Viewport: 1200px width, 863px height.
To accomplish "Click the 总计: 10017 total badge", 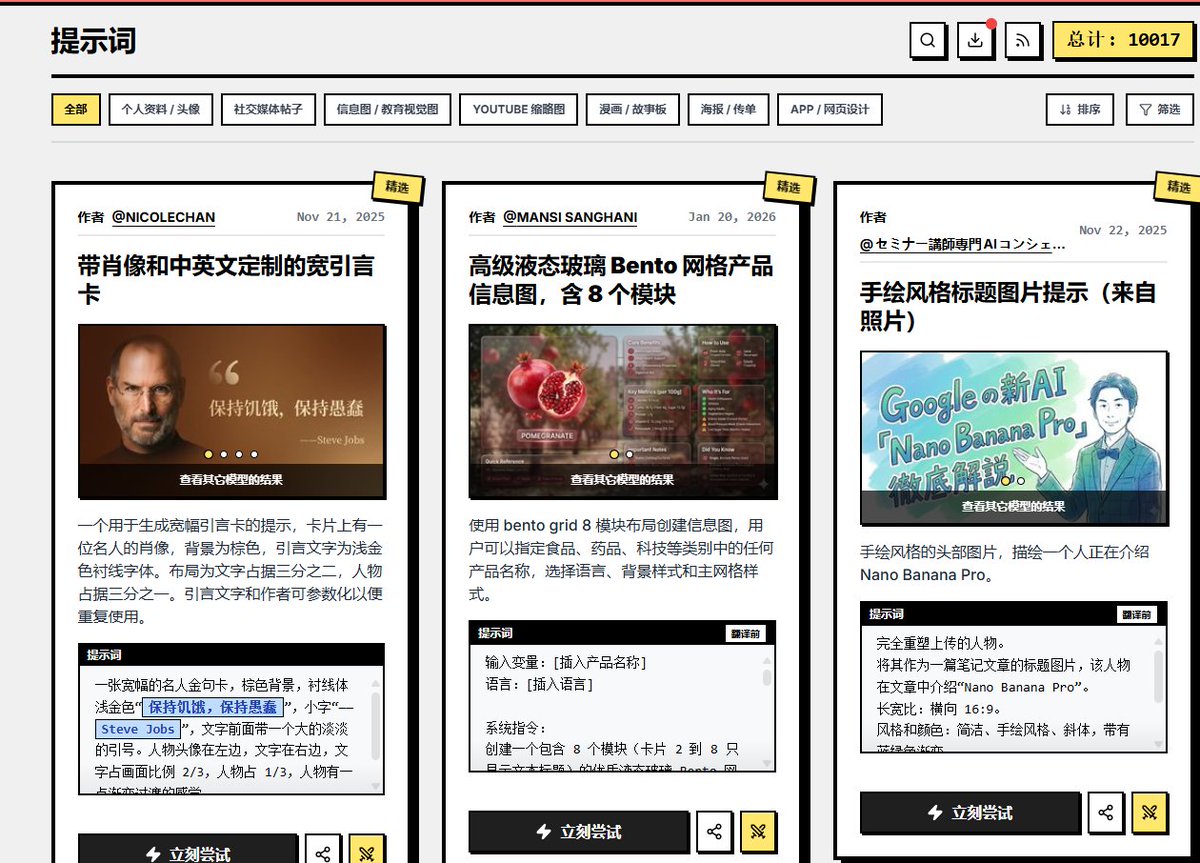I will click(x=1123, y=40).
